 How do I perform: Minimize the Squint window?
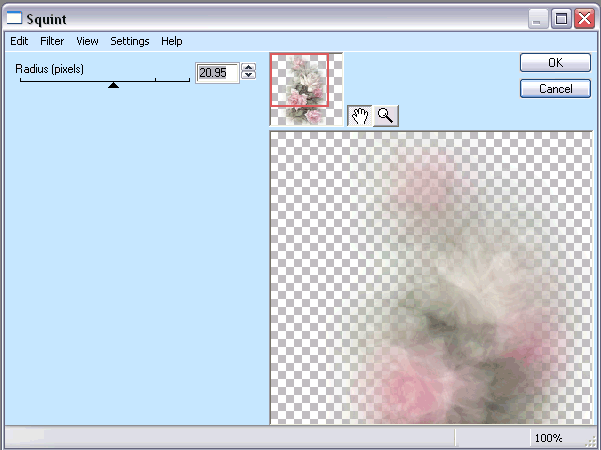[x=538, y=18]
